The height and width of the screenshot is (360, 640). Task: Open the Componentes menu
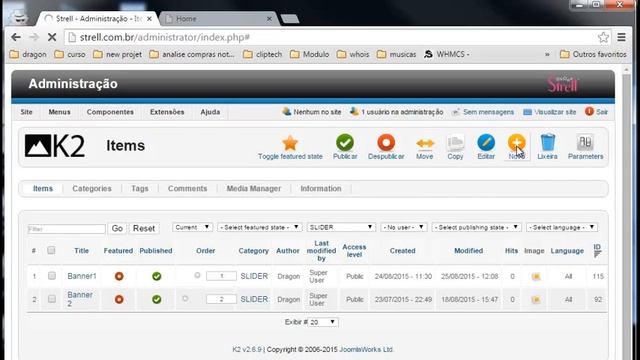coord(110,112)
